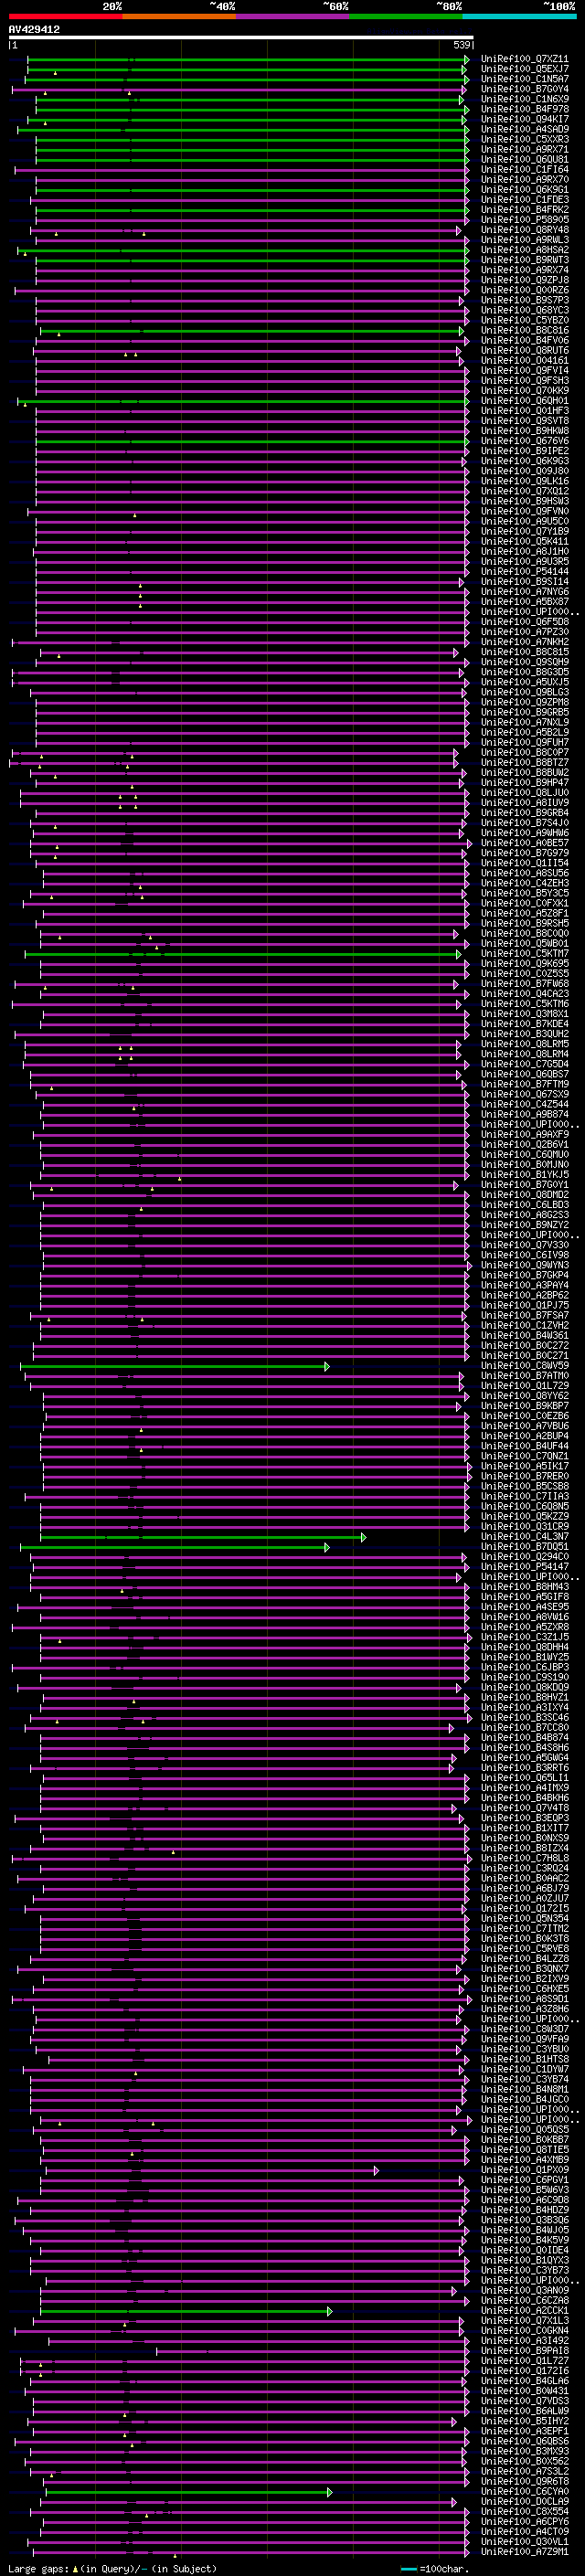Viewport: 585px width, 2576px height.
Task: Open hit UniRef100_C1N5A7
Action: [525, 79]
